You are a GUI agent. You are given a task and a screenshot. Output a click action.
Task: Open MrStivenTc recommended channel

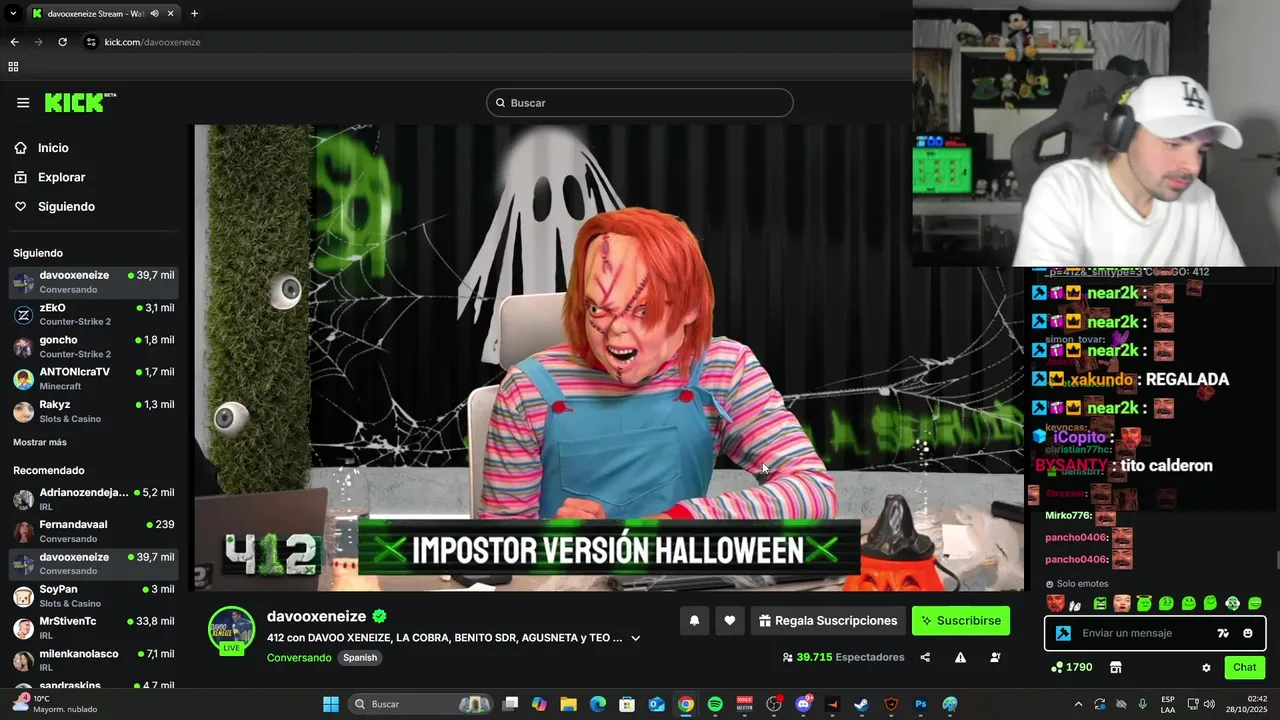click(x=94, y=628)
